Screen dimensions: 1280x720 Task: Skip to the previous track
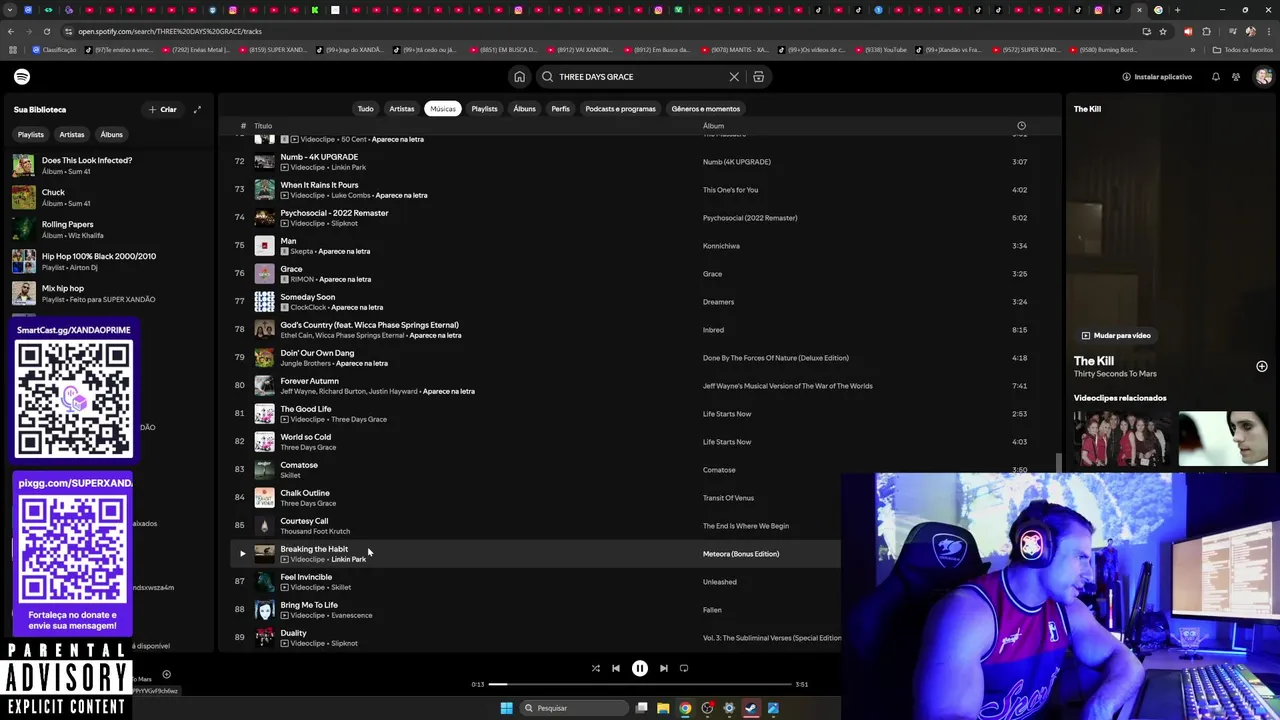(x=616, y=668)
